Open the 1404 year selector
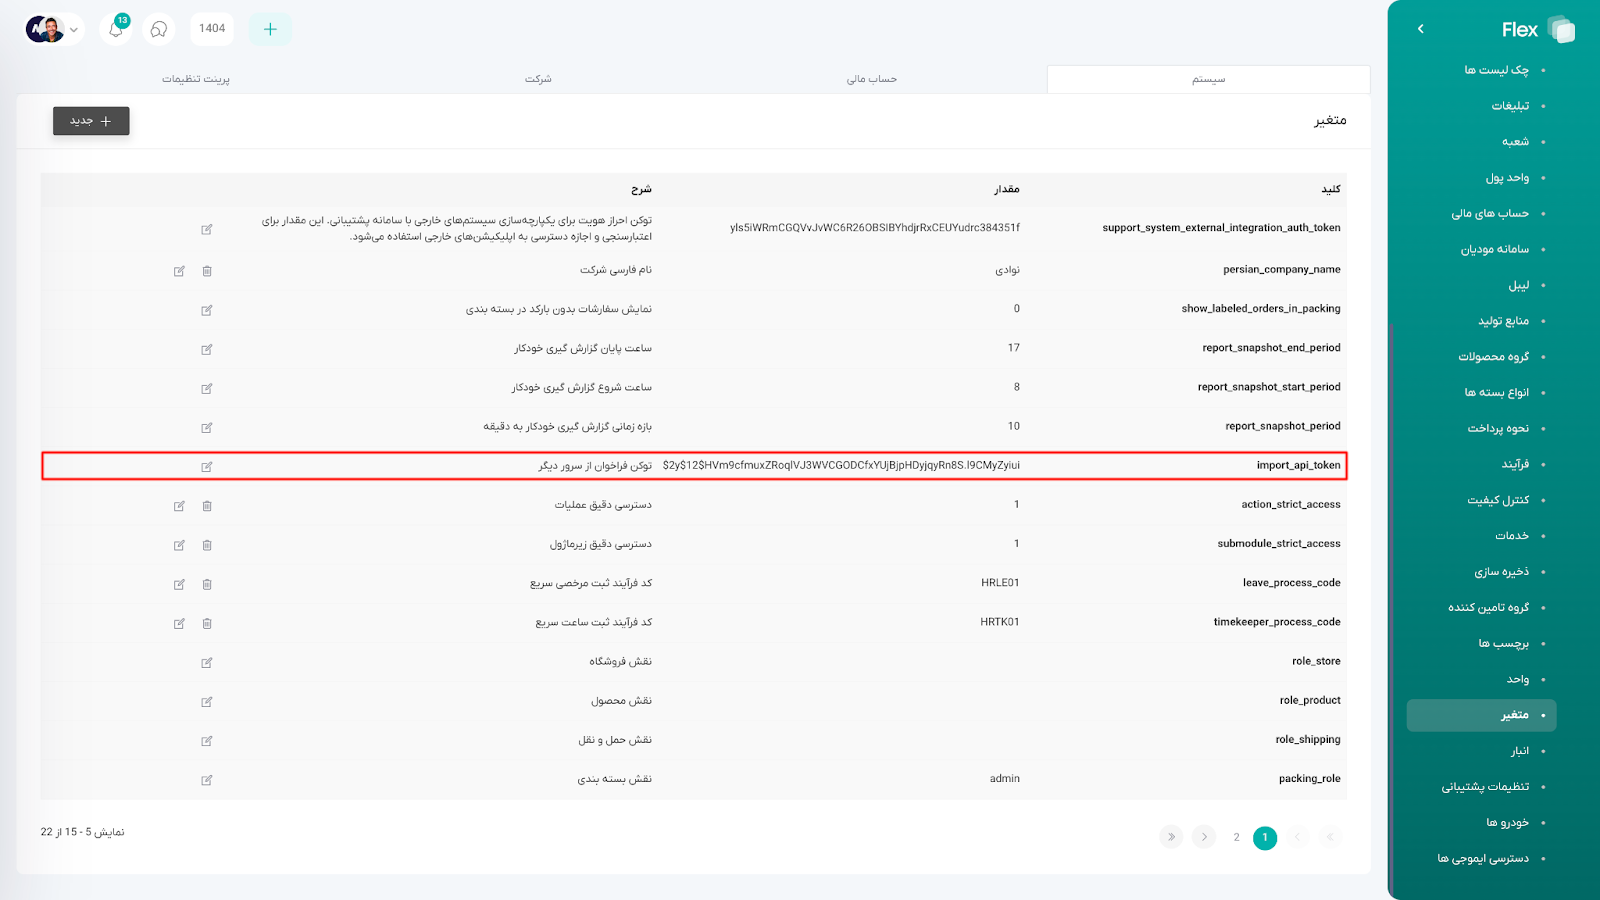The width and height of the screenshot is (1600, 900). pyautogui.click(x=212, y=29)
